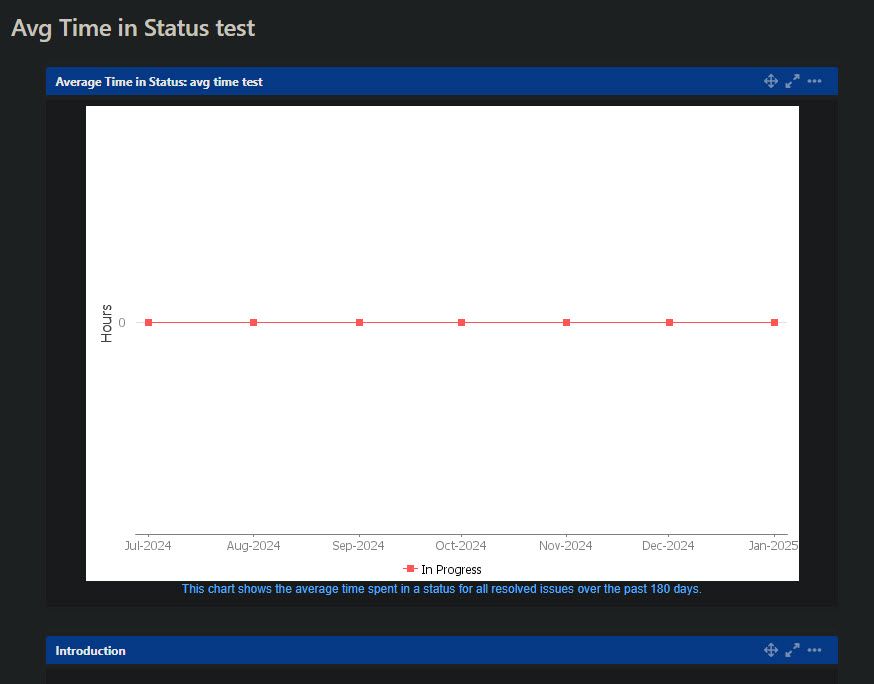Click the Dec-2024 data point marker

pyautogui.click(x=668, y=322)
